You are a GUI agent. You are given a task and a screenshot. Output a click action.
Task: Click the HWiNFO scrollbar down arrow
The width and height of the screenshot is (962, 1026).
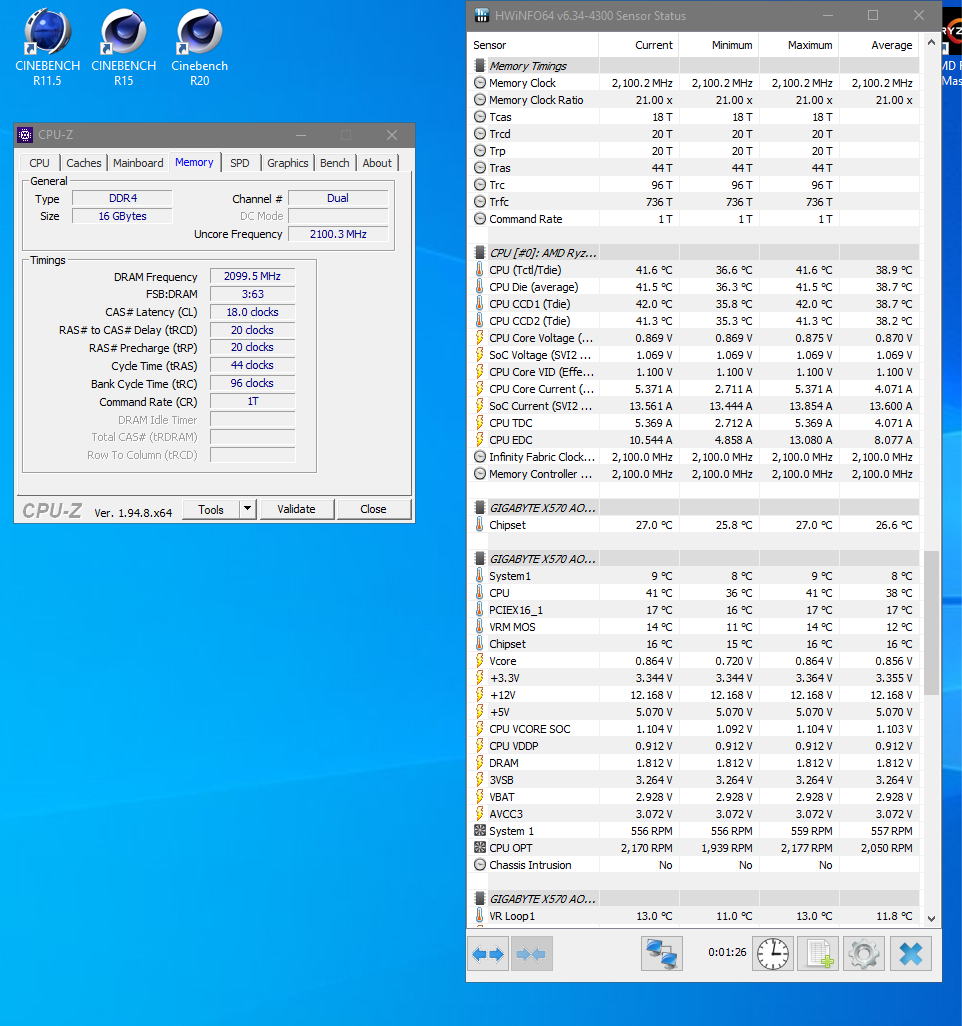pyautogui.click(x=931, y=918)
